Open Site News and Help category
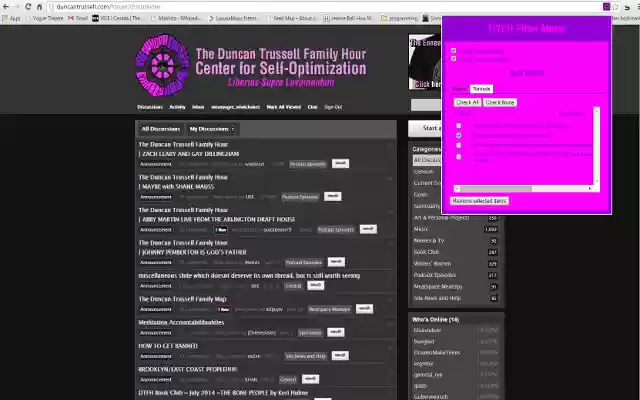Screen dimensions: 640x400 (x=456, y=298)
